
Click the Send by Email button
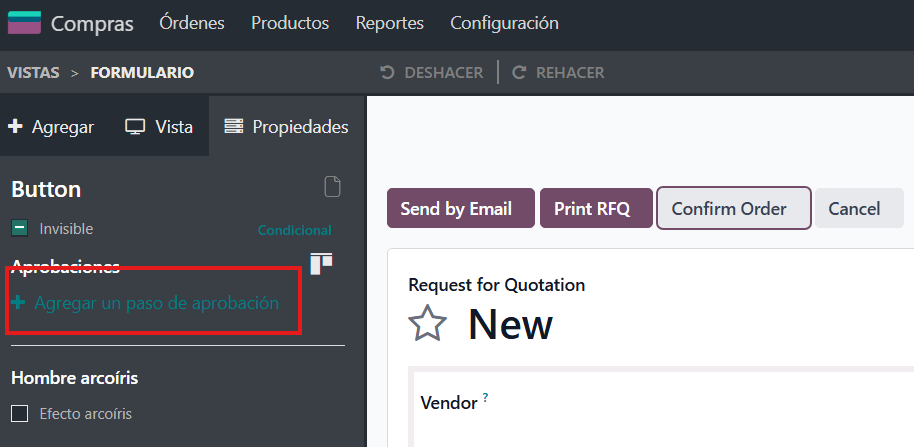456,209
